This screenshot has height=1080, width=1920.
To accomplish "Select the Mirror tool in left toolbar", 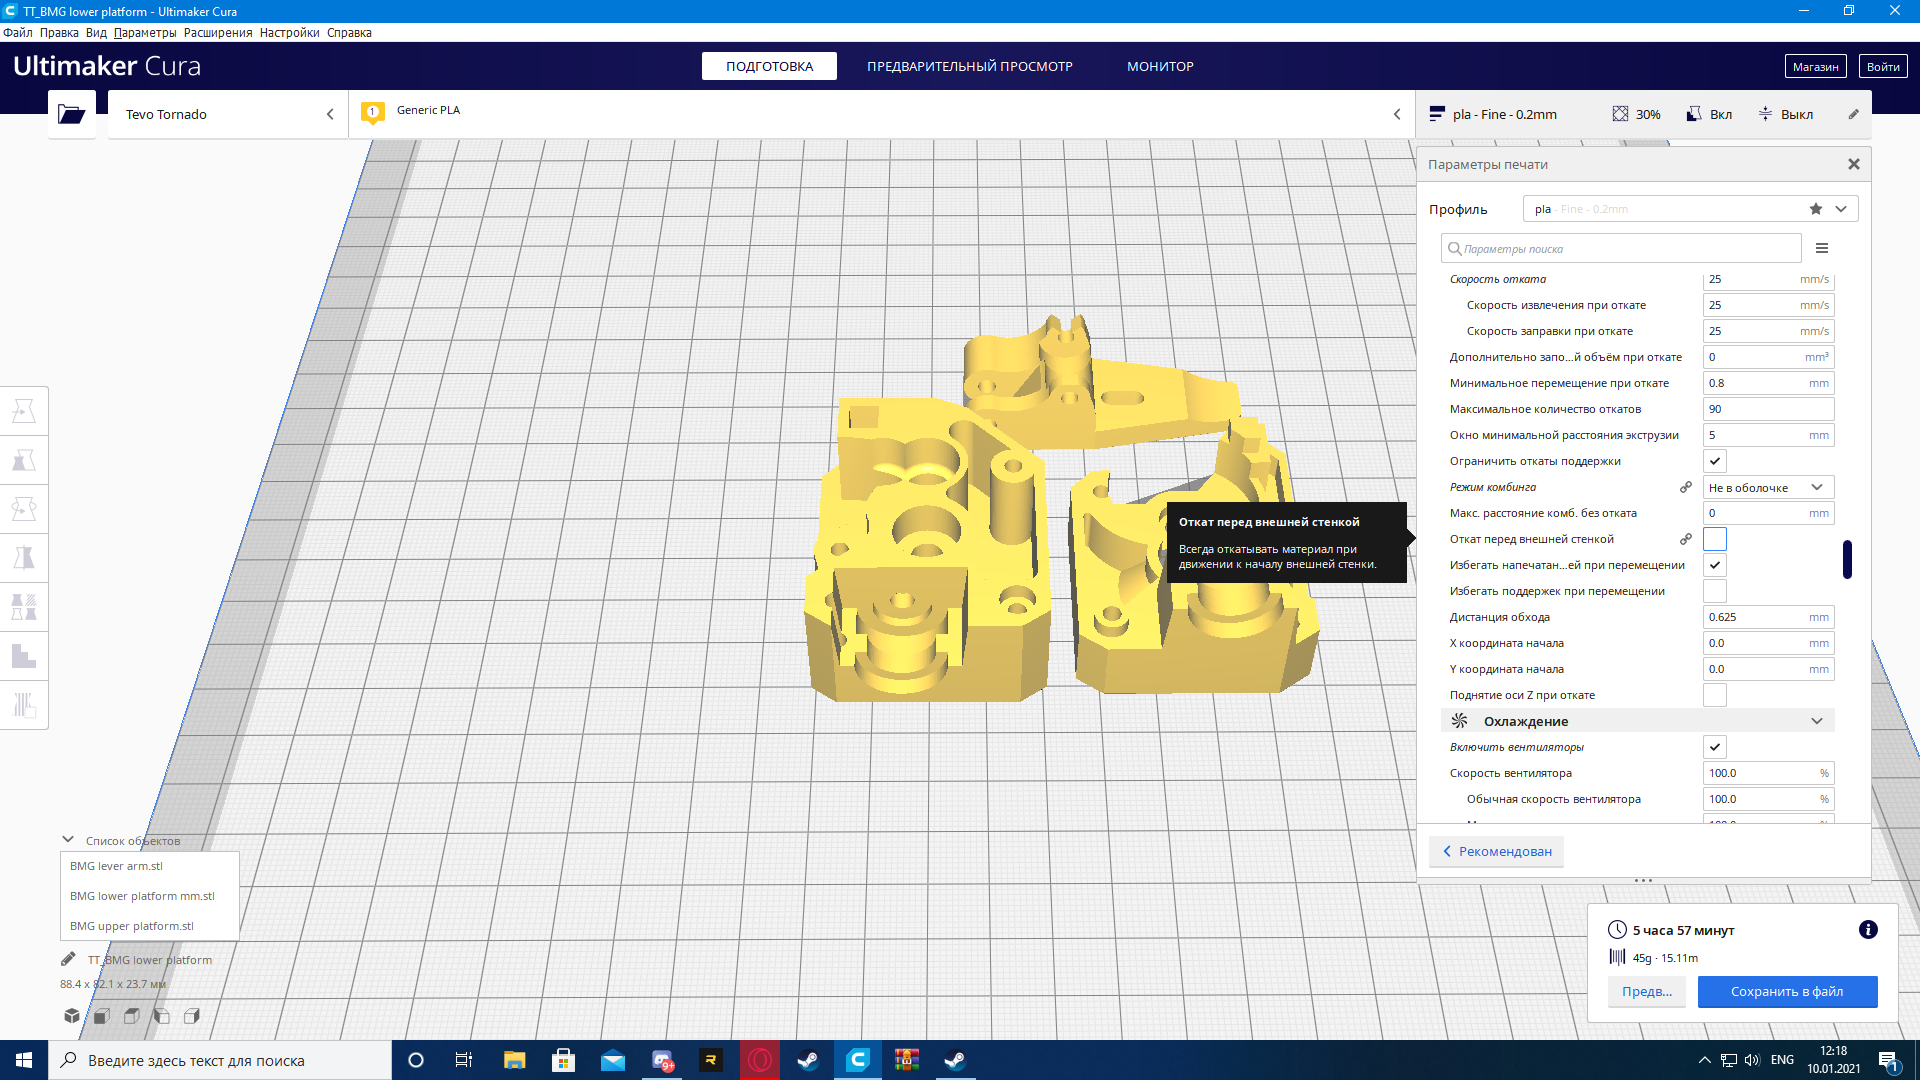I will pyautogui.click(x=24, y=558).
